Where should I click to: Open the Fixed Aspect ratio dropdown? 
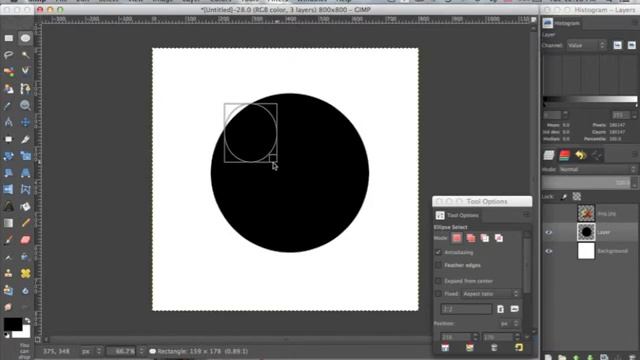(x=491, y=294)
